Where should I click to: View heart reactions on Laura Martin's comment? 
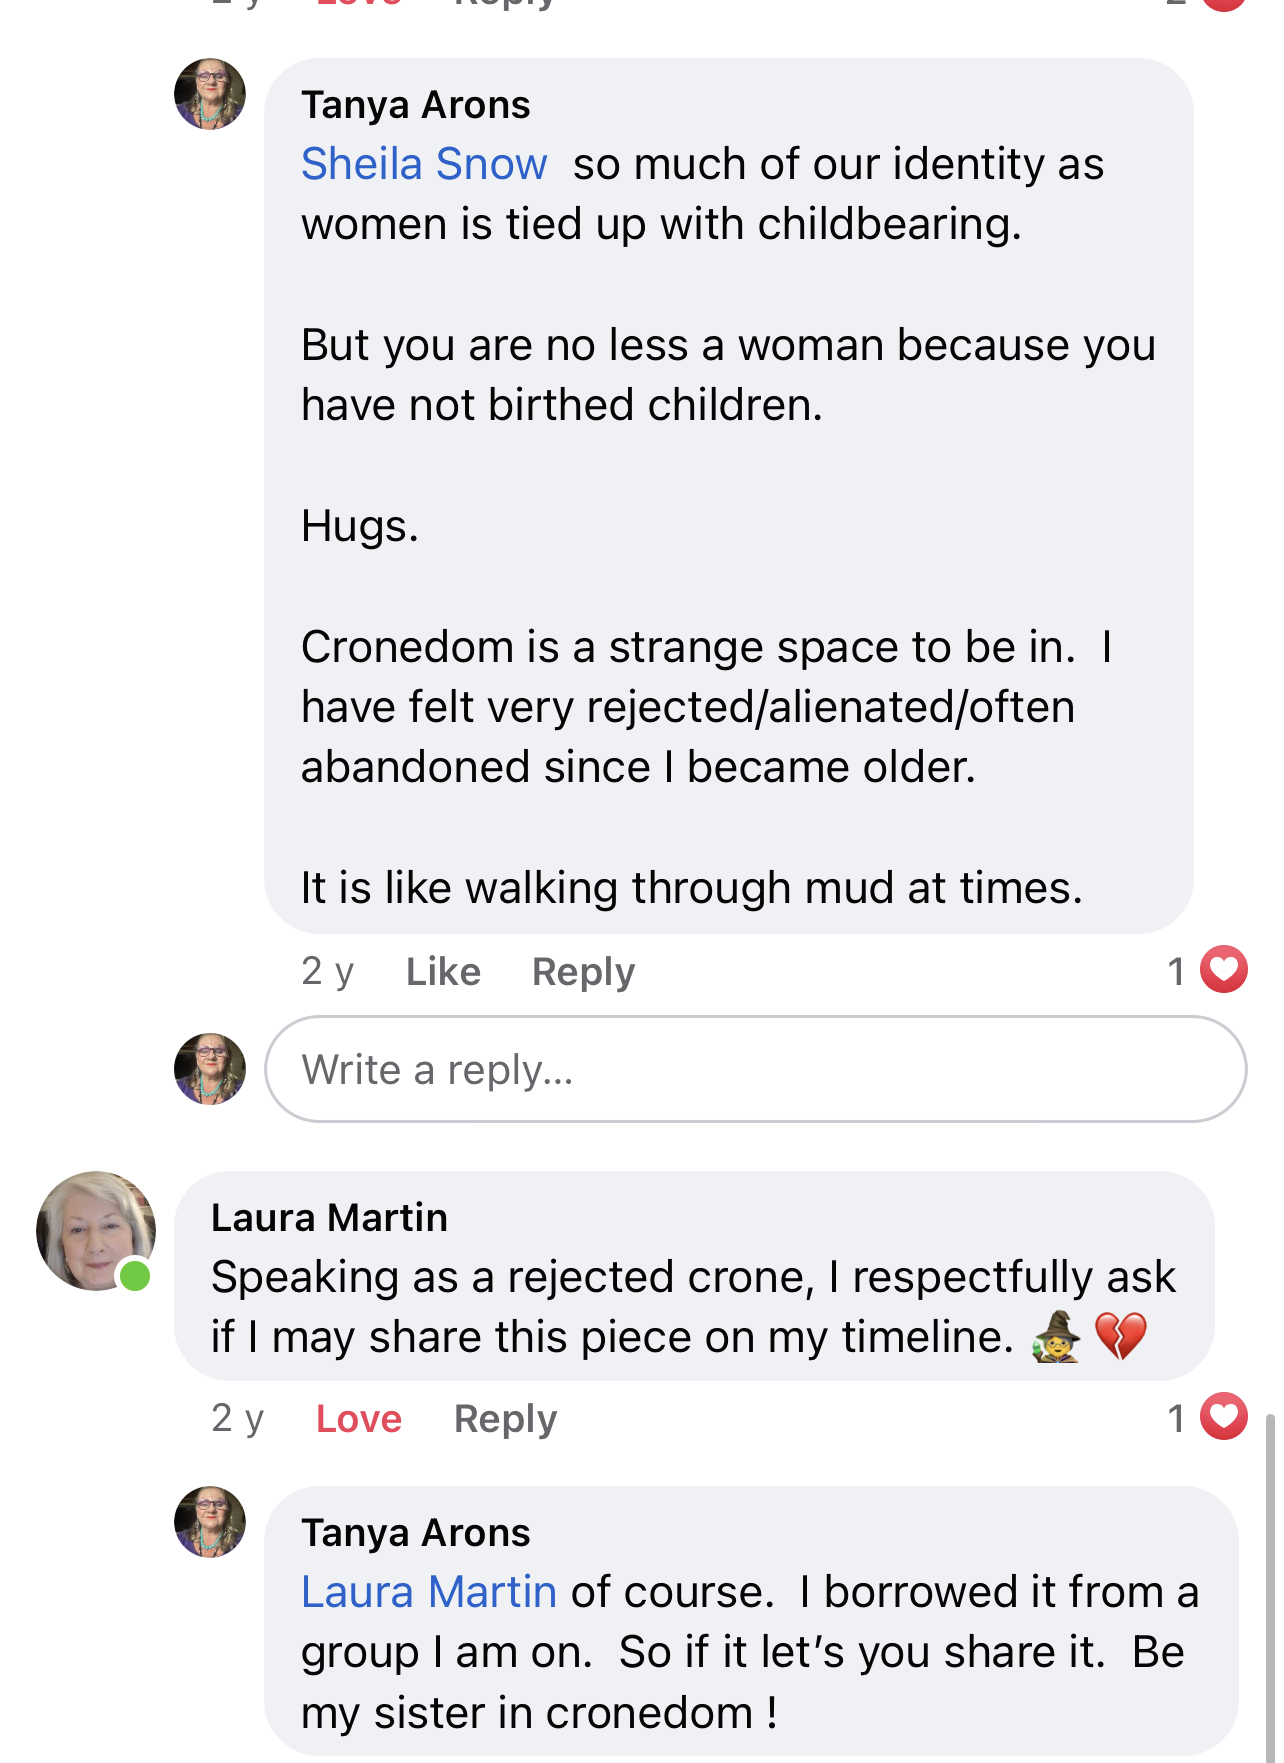coord(1207,1417)
